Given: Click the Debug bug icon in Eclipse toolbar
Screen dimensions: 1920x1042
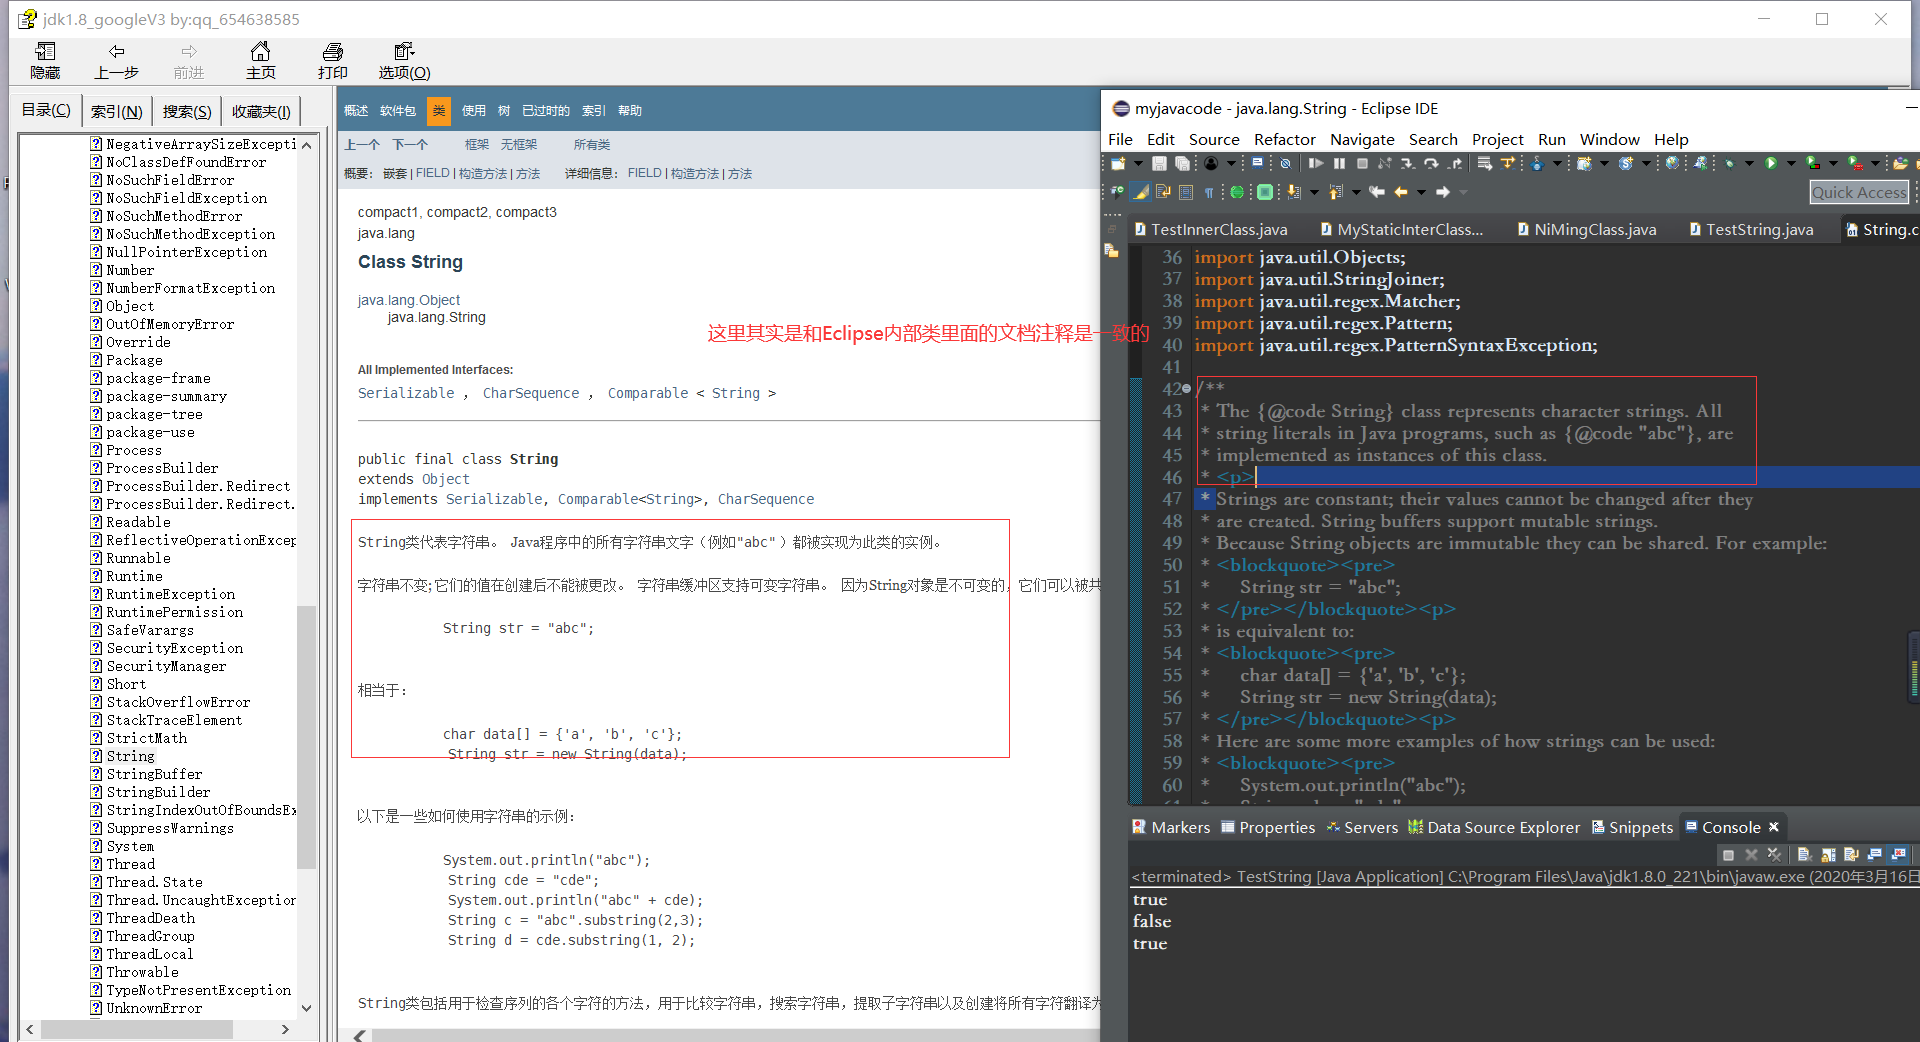Looking at the screenshot, I should 1729,163.
